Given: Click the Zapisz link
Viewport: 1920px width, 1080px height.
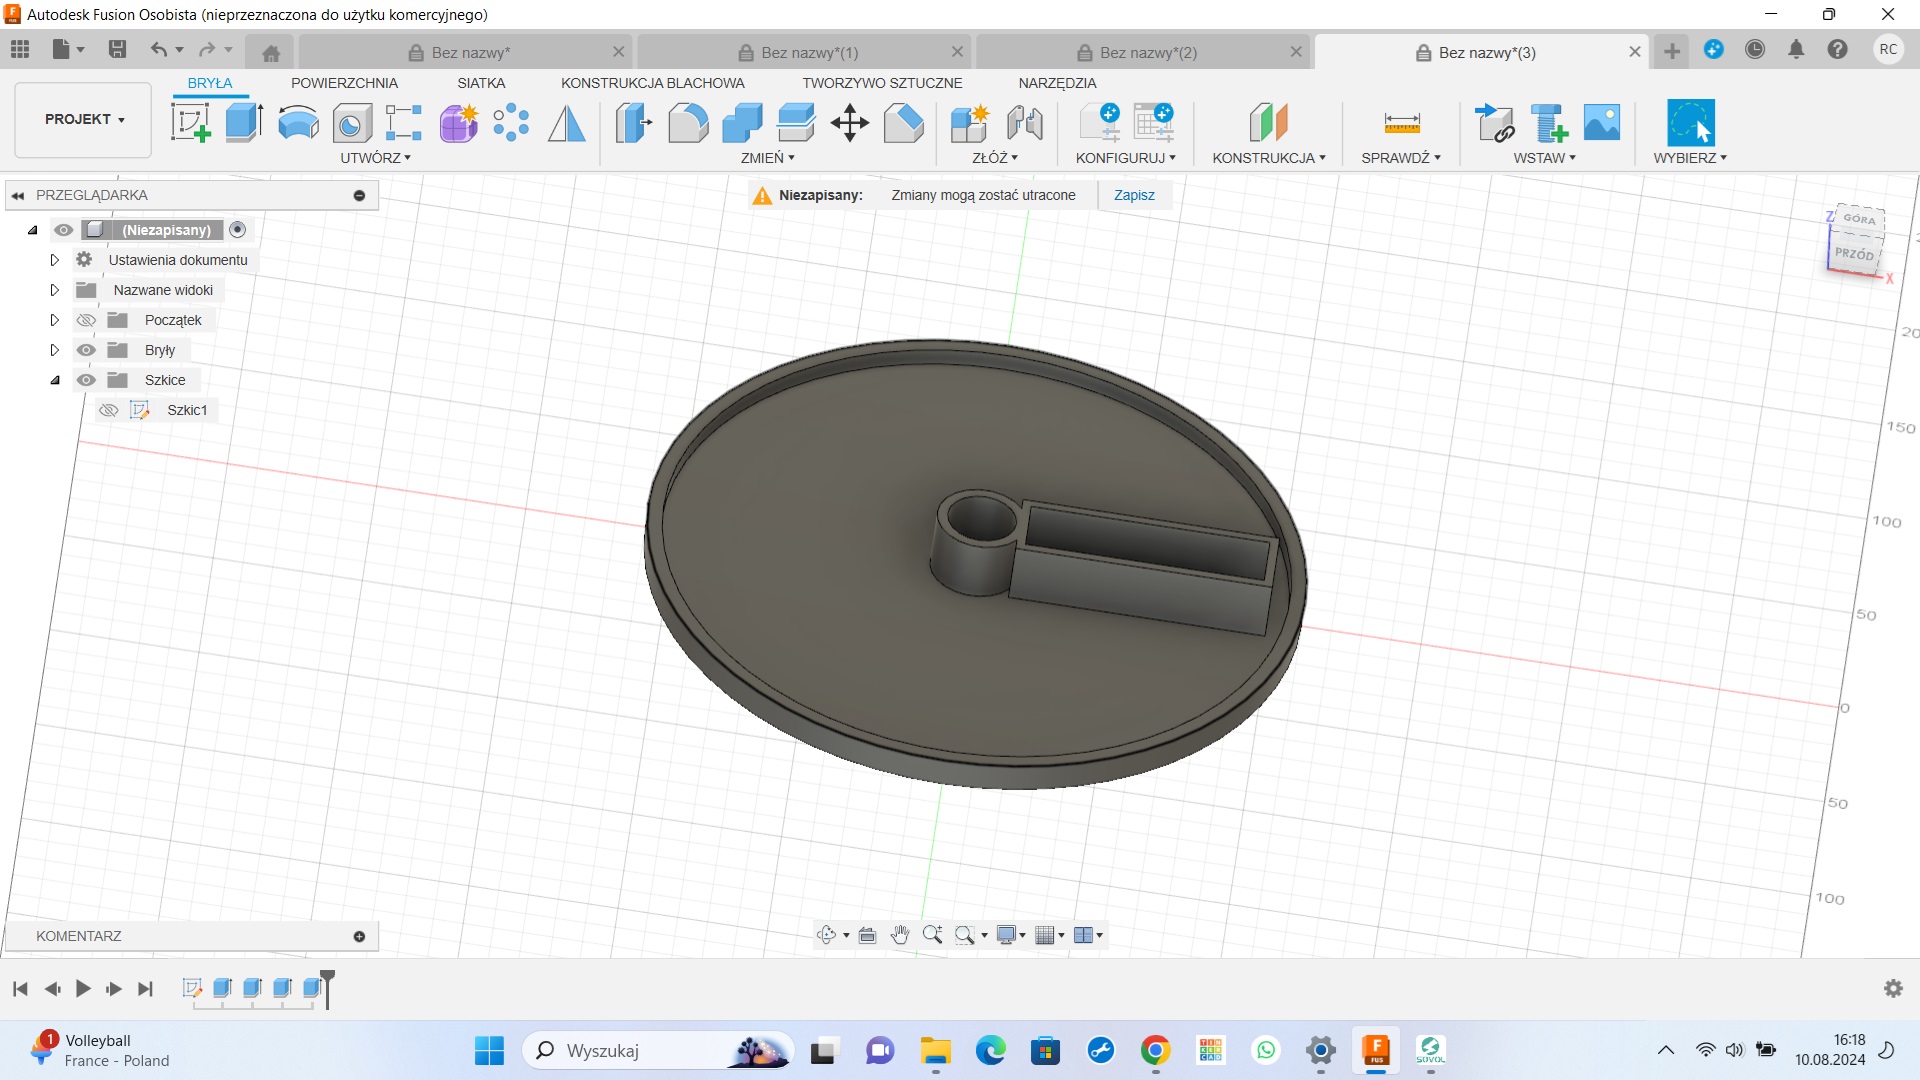Looking at the screenshot, I should coord(1134,195).
